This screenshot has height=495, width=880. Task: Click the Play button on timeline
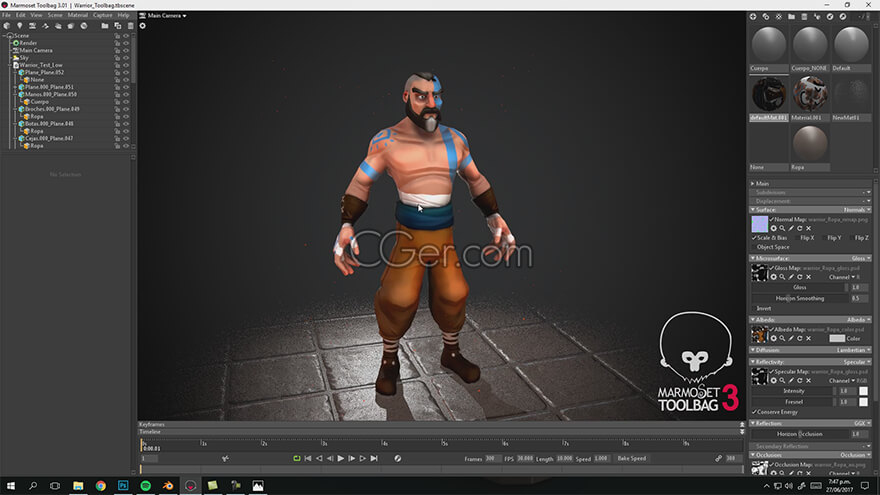tap(341, 459)
